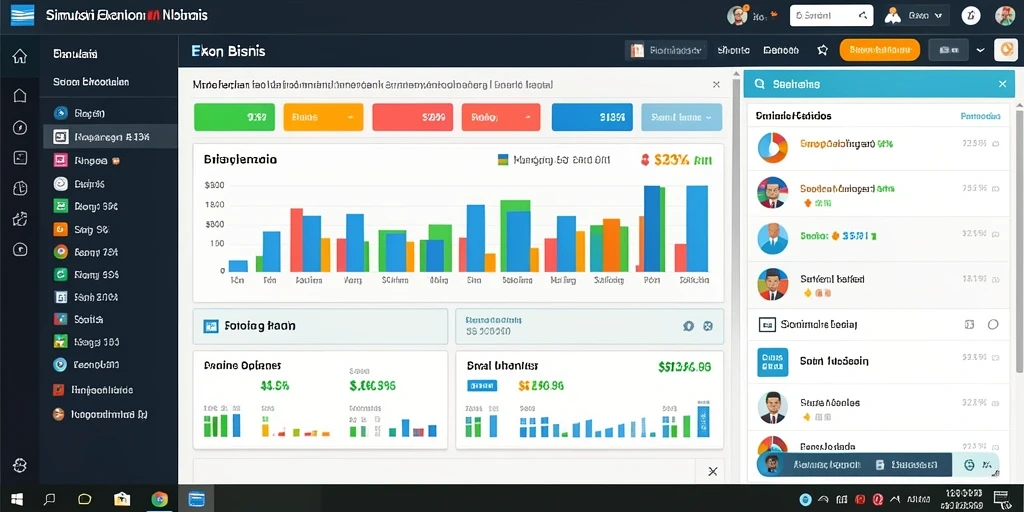Open the blue square tile list item
The height and width of the screenshot is (512, 1024).
878,362
